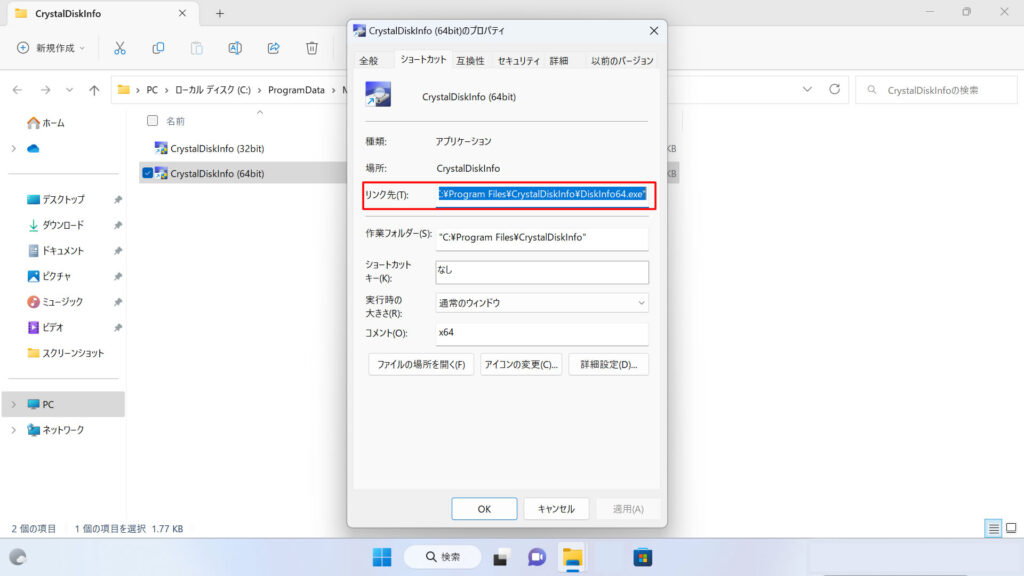Click the リンク先 target path field
Image resolution: width=1024 pixels, height=576 pixels.
pyautogui.click(x=542, y=195)
